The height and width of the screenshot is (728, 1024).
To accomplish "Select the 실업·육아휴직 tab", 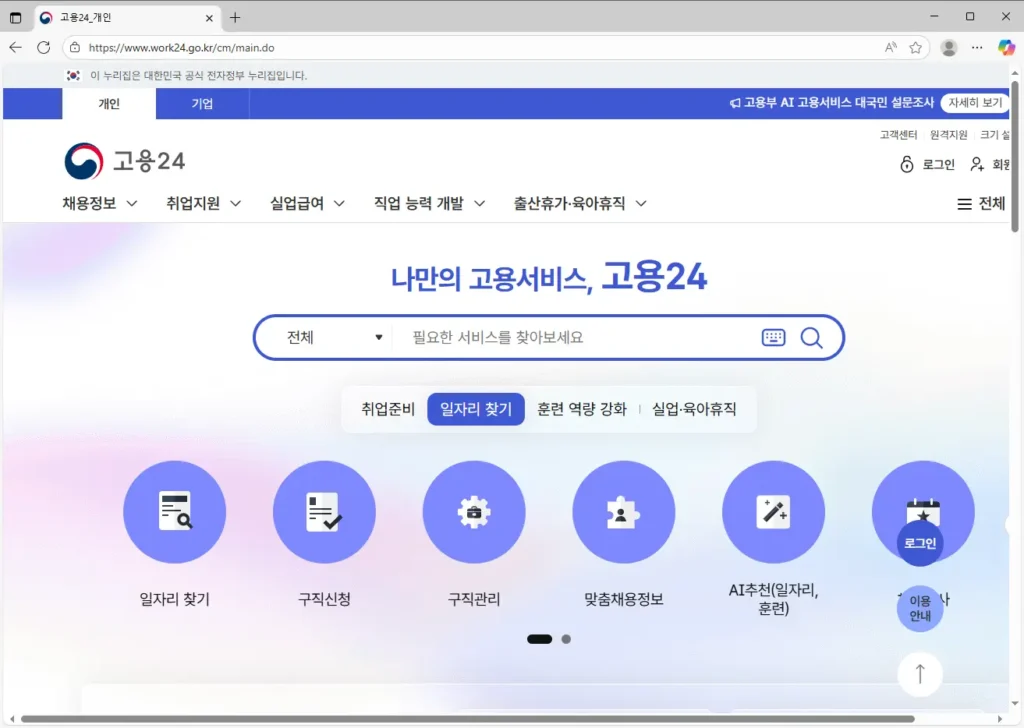I will [x=694, y=409].
